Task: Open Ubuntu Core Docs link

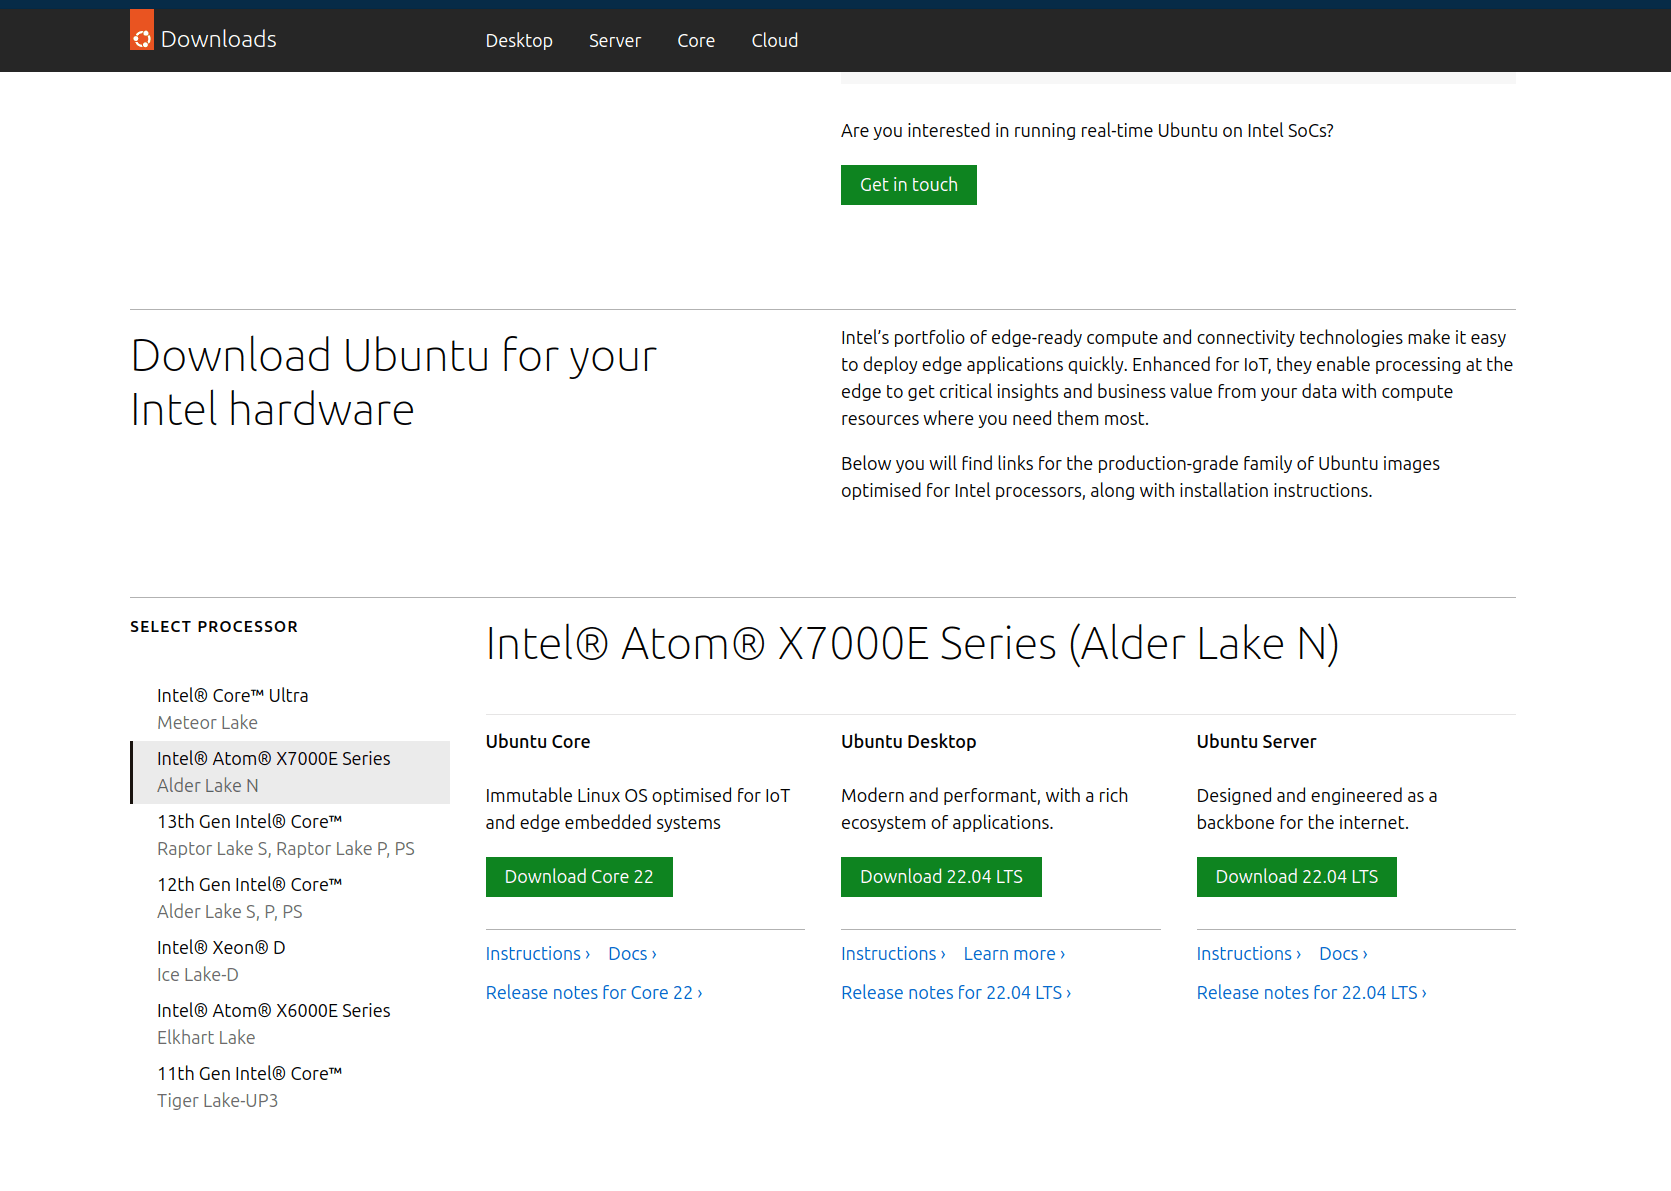Action: tap(632, 954)
